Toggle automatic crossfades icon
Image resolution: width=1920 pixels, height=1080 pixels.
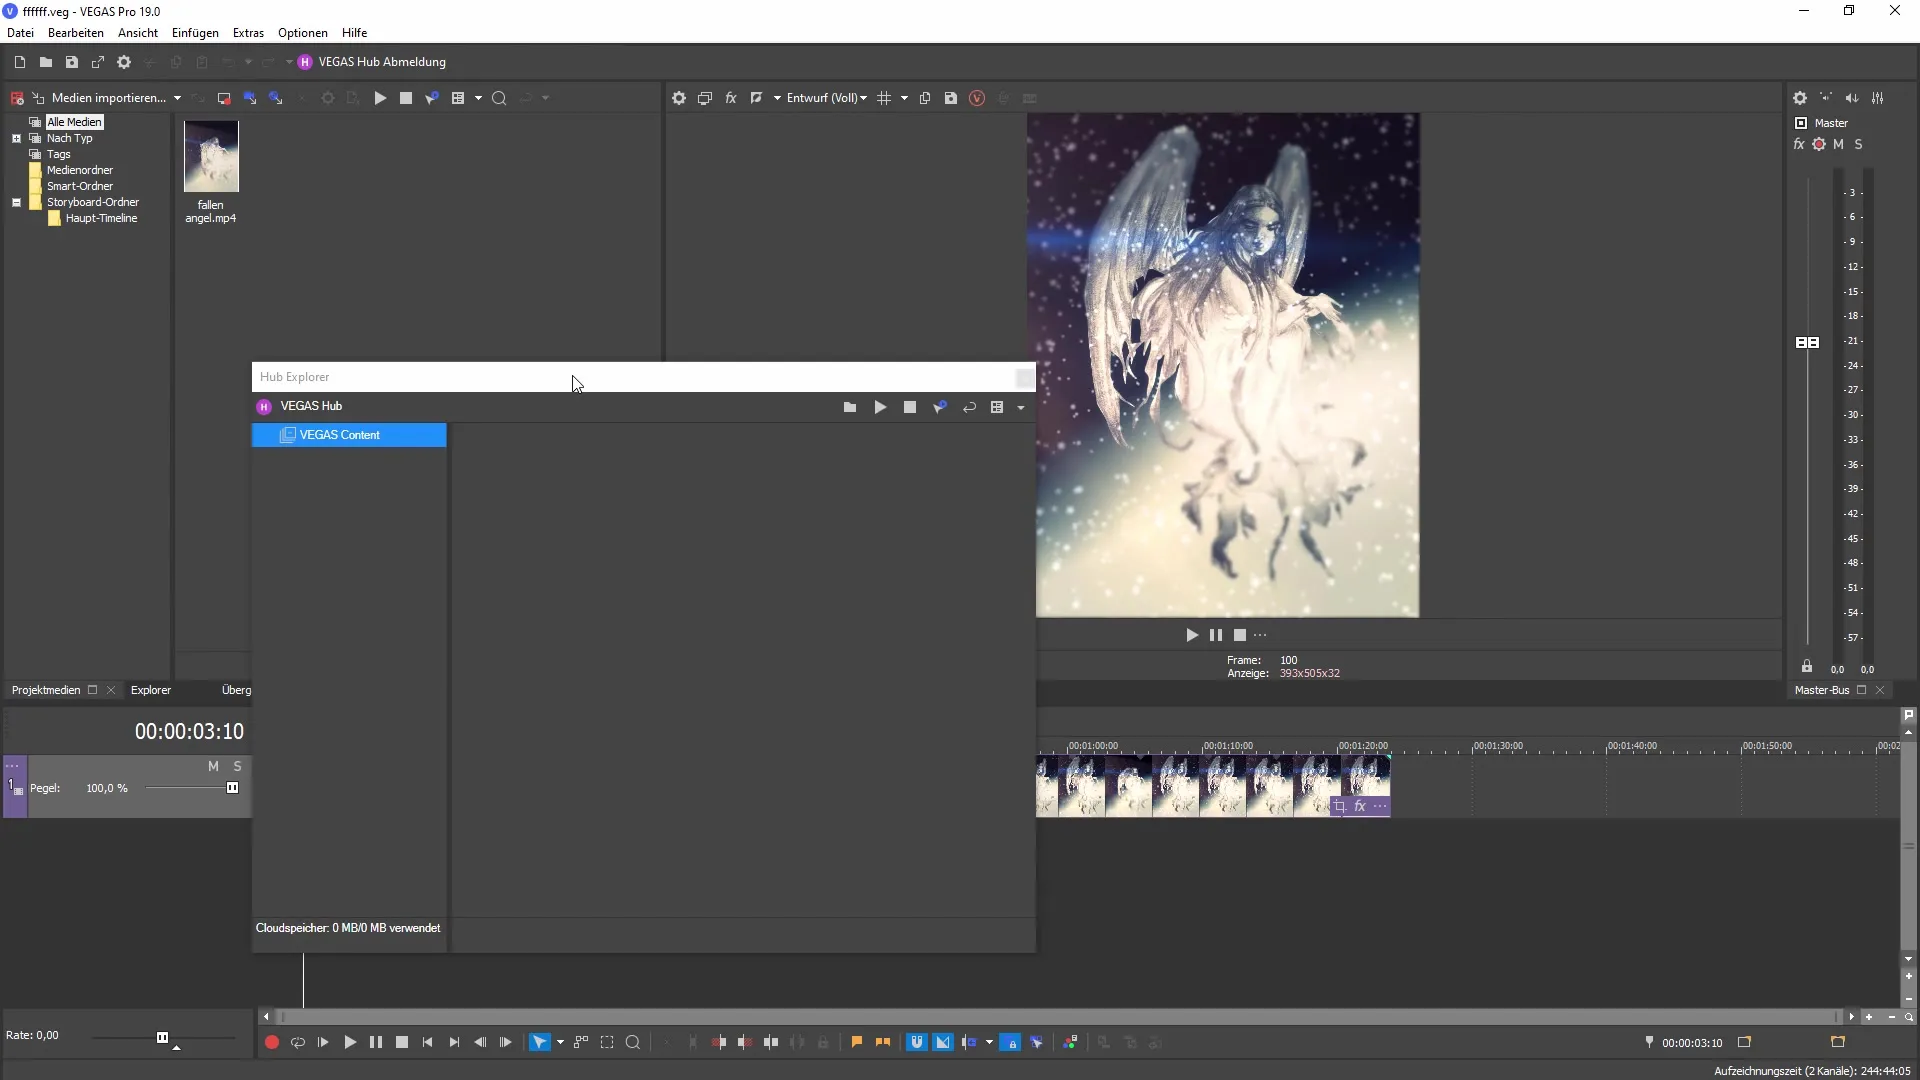(943, 1042)
